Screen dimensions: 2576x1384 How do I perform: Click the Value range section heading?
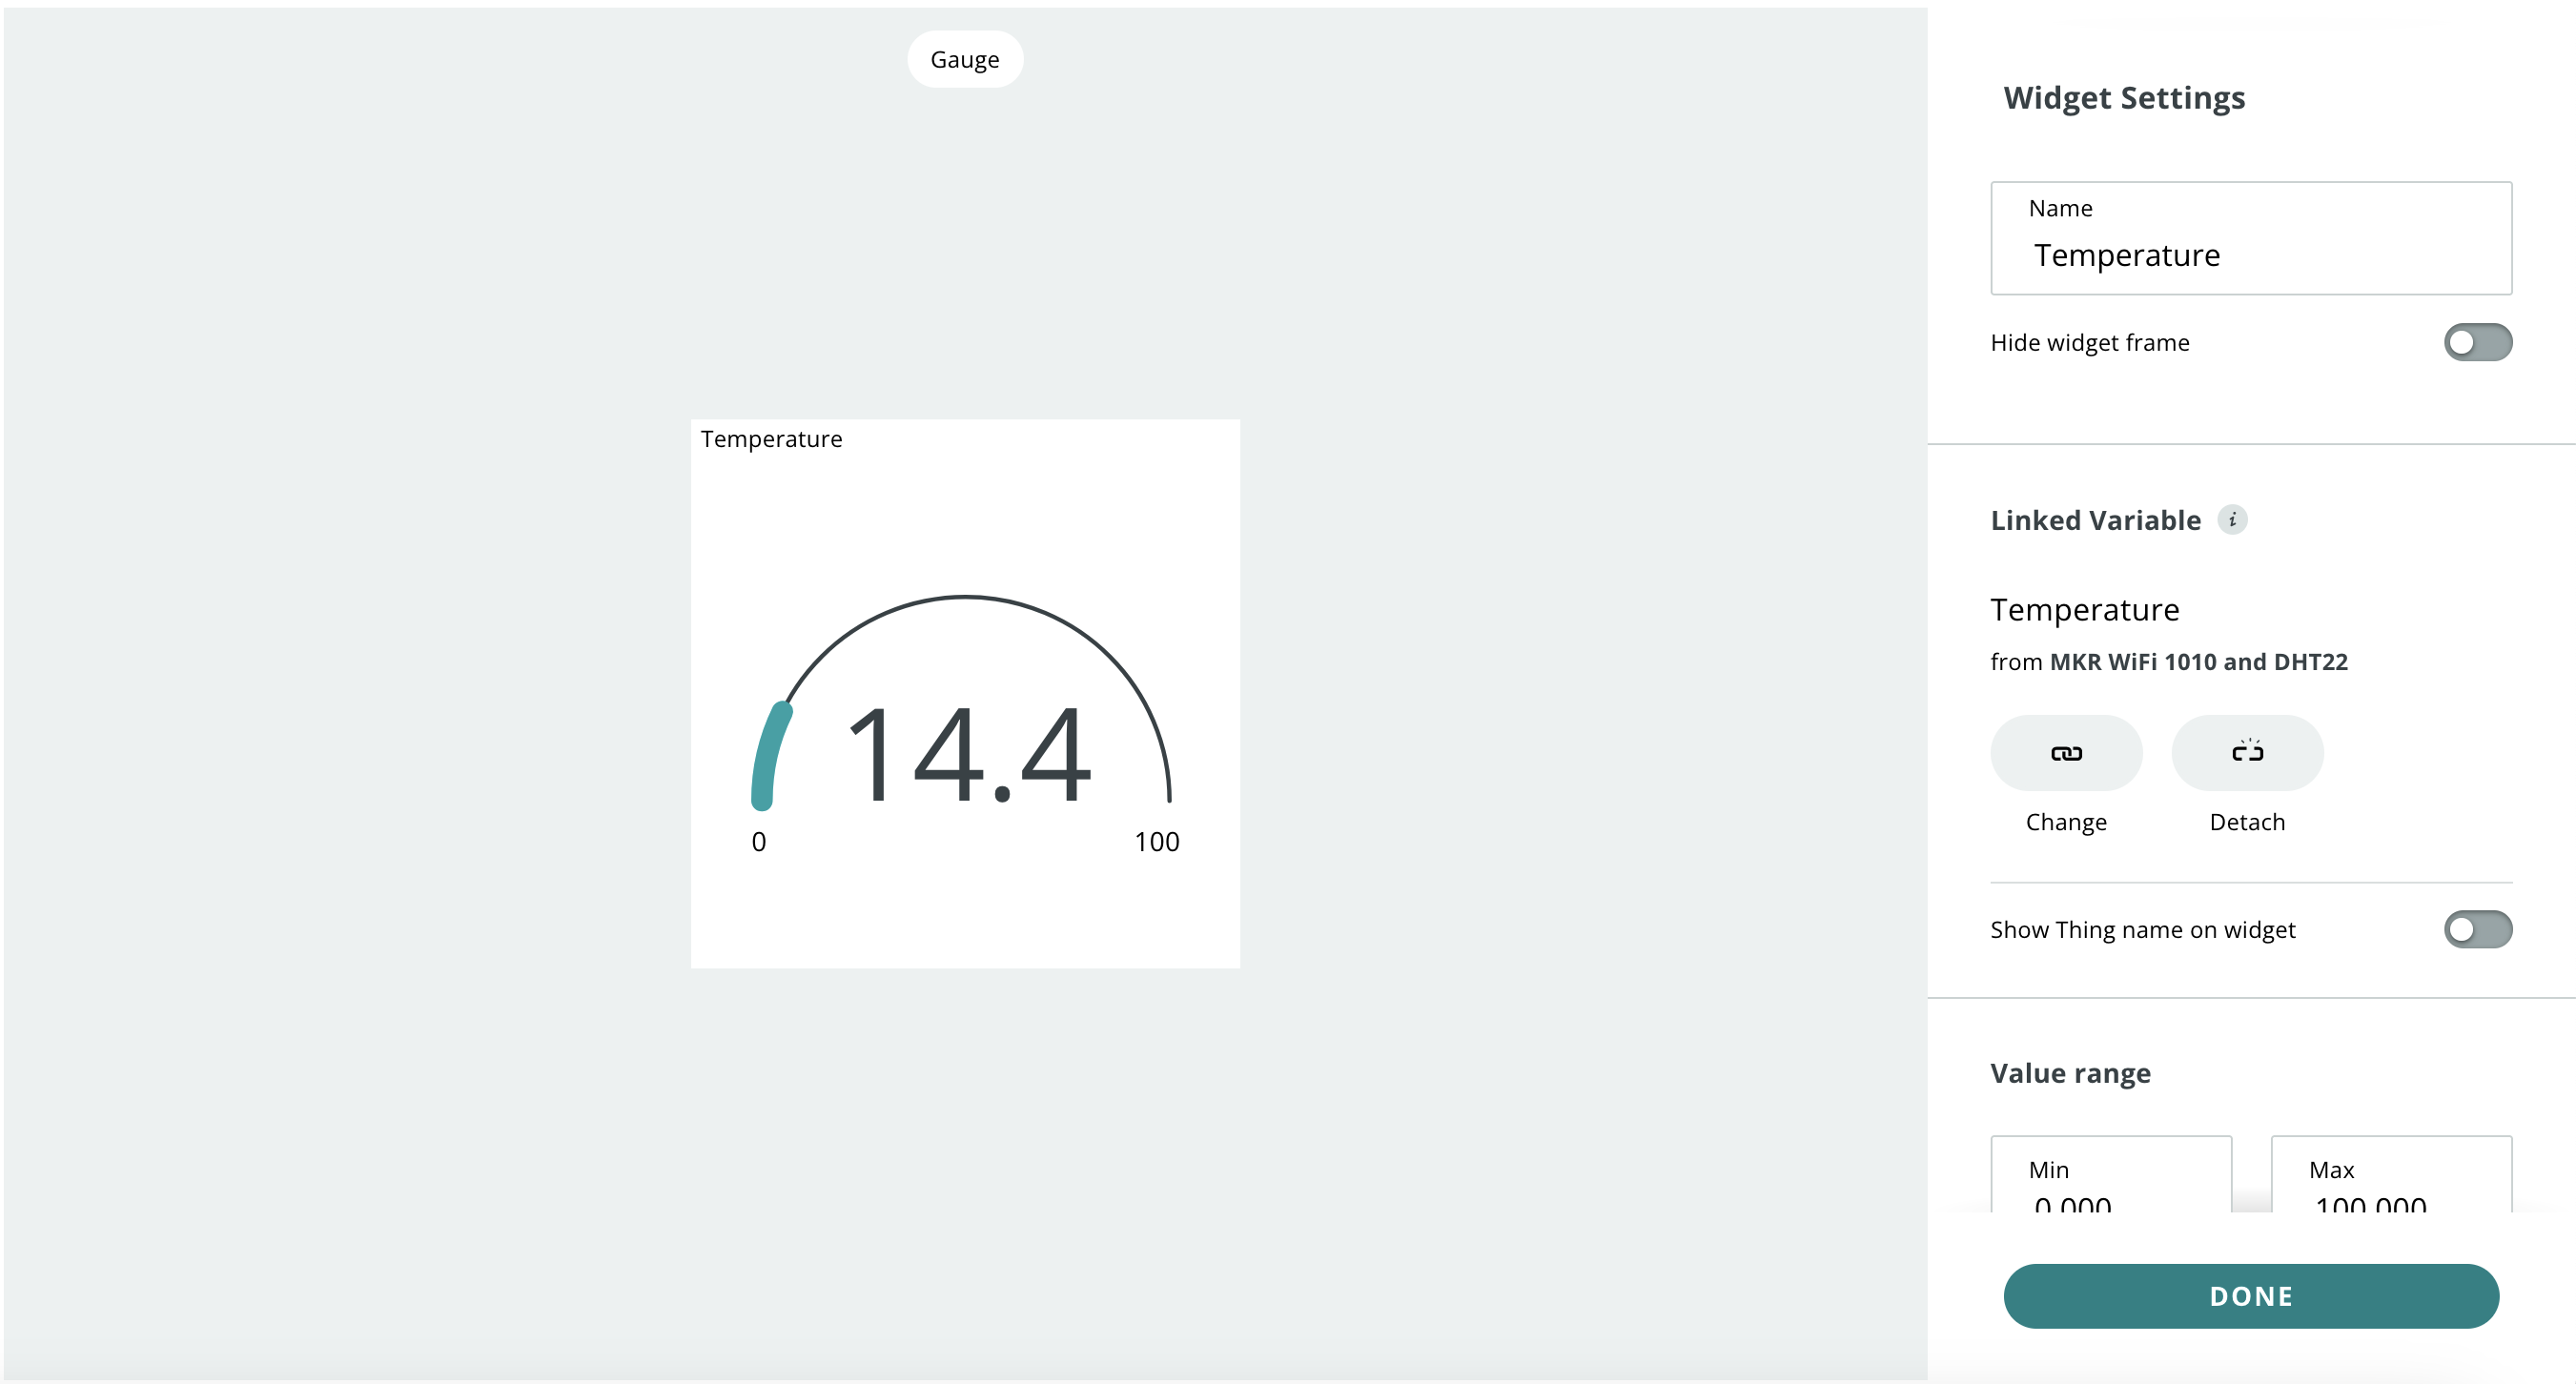pyautogui.click(x=2070, y=1073)
